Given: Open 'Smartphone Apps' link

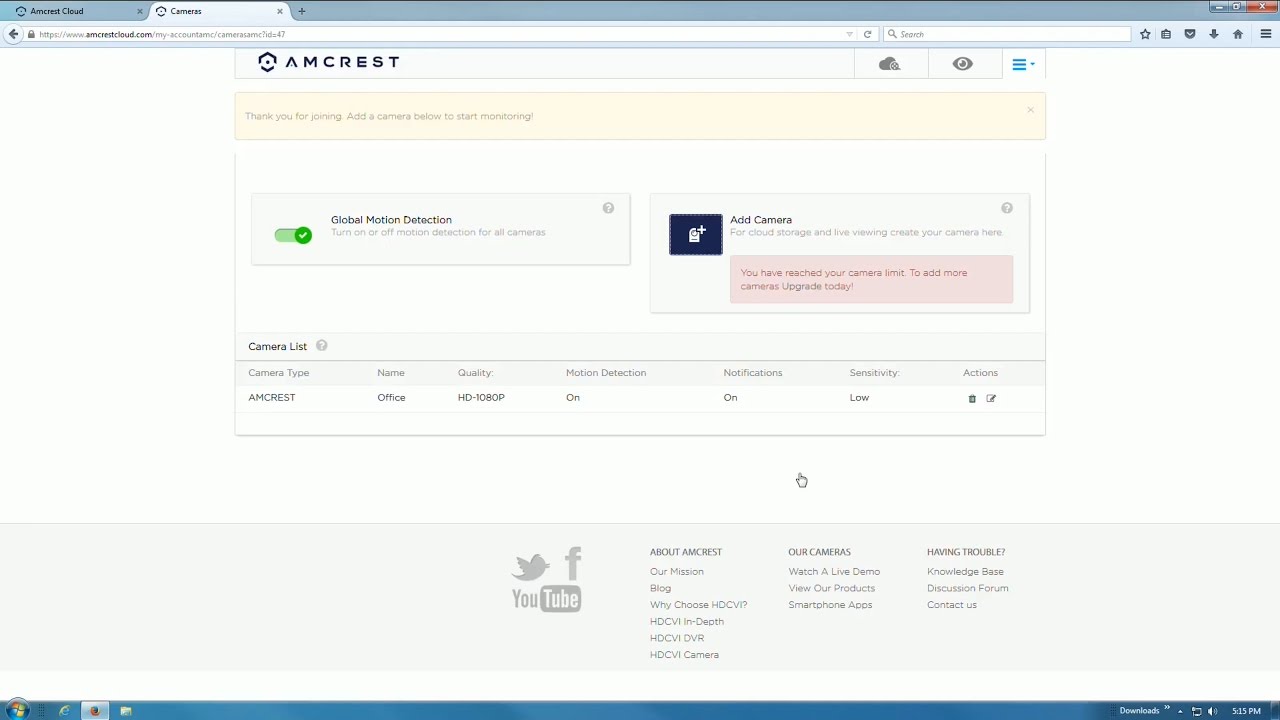Looking at the screenshot, I should pos(830,605).
